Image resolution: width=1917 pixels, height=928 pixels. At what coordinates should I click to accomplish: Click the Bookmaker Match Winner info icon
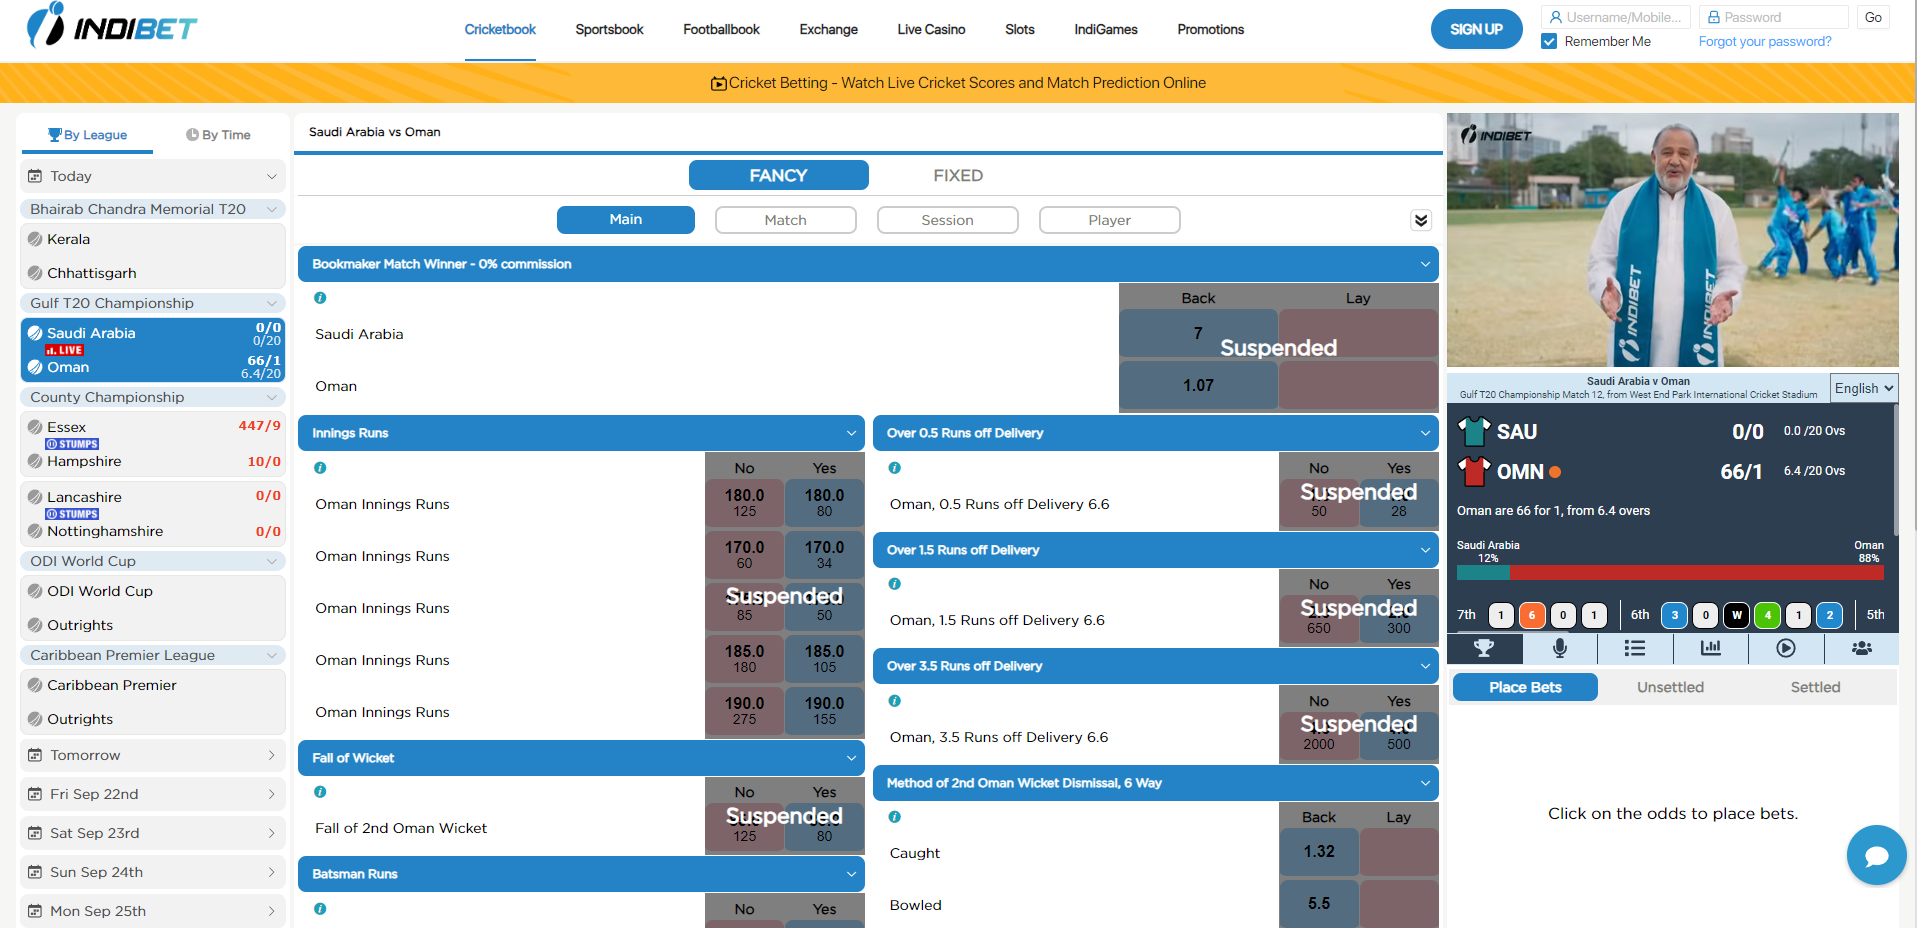point(320,298)
